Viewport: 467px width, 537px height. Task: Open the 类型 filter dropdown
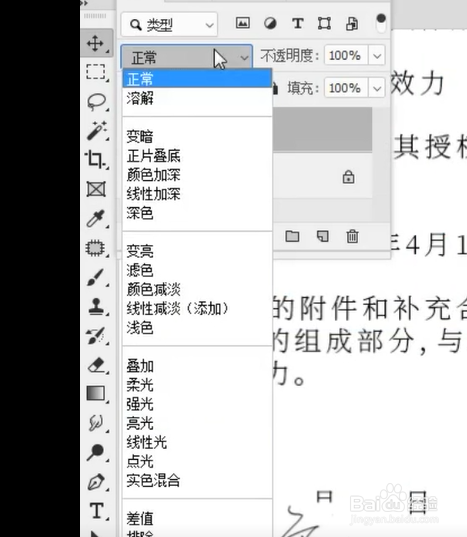(169, 24)
